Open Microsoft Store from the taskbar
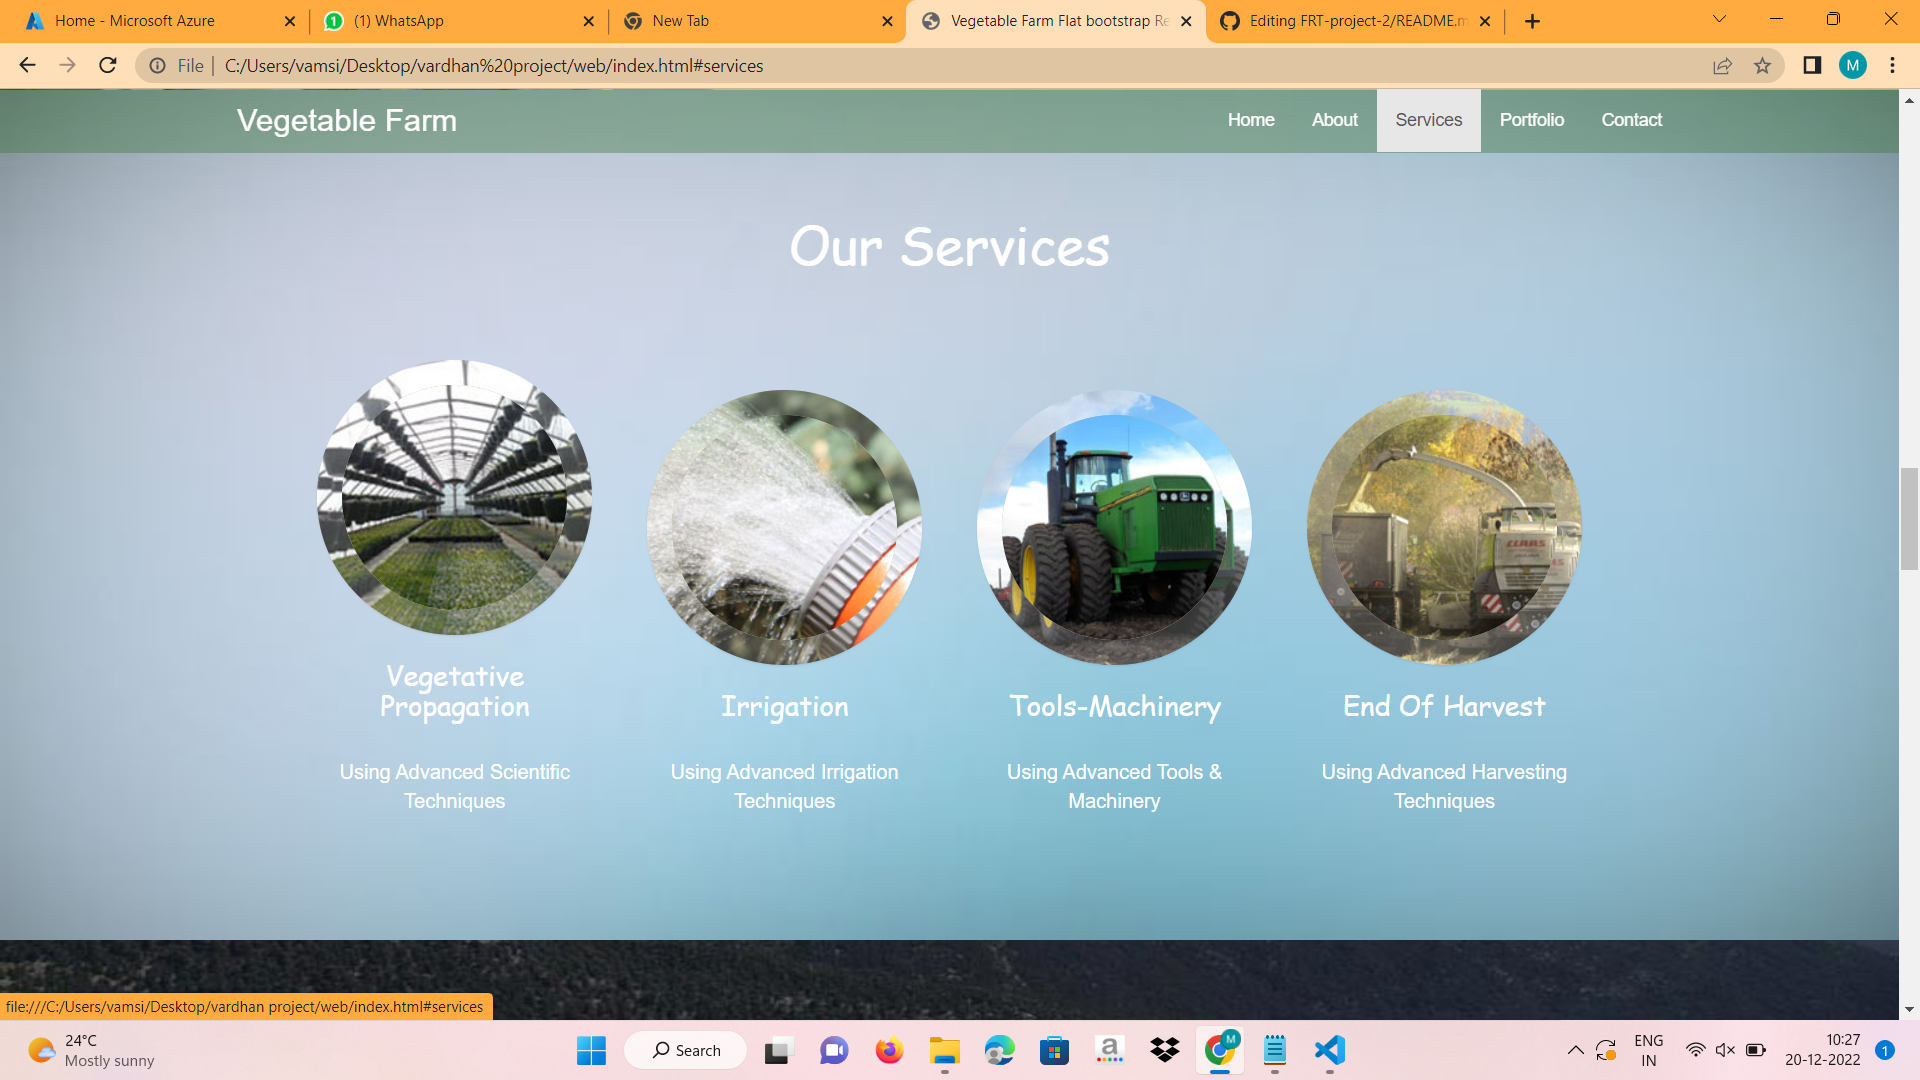This screenshot has height=1080, width=1920. tap(1055, 1051)
